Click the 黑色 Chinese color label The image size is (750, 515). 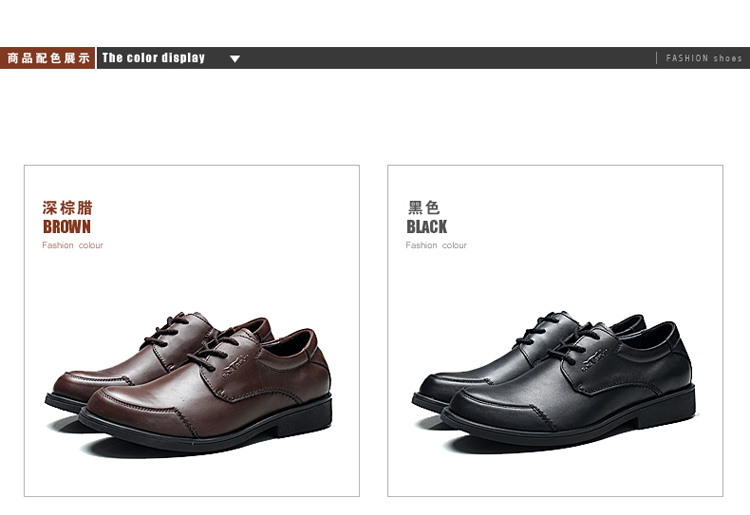424,208
